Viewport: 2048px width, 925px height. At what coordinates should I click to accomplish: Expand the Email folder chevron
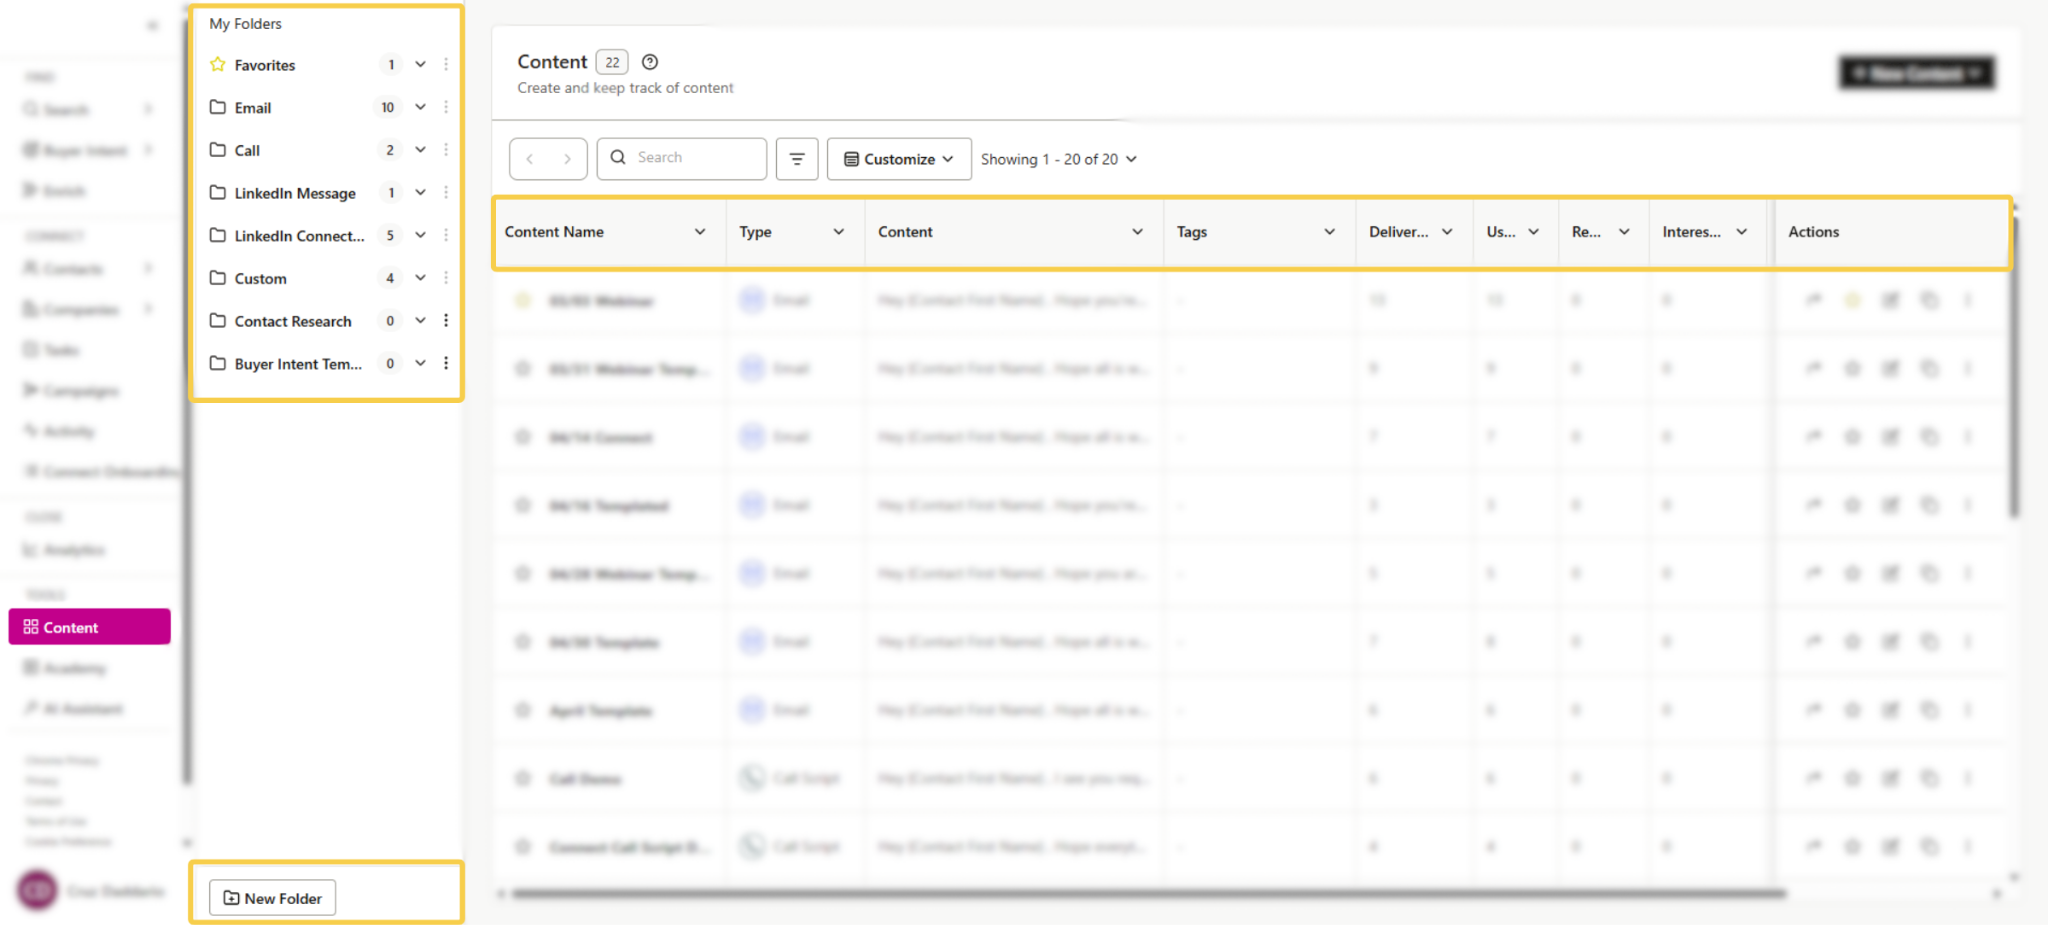(421, 107)
